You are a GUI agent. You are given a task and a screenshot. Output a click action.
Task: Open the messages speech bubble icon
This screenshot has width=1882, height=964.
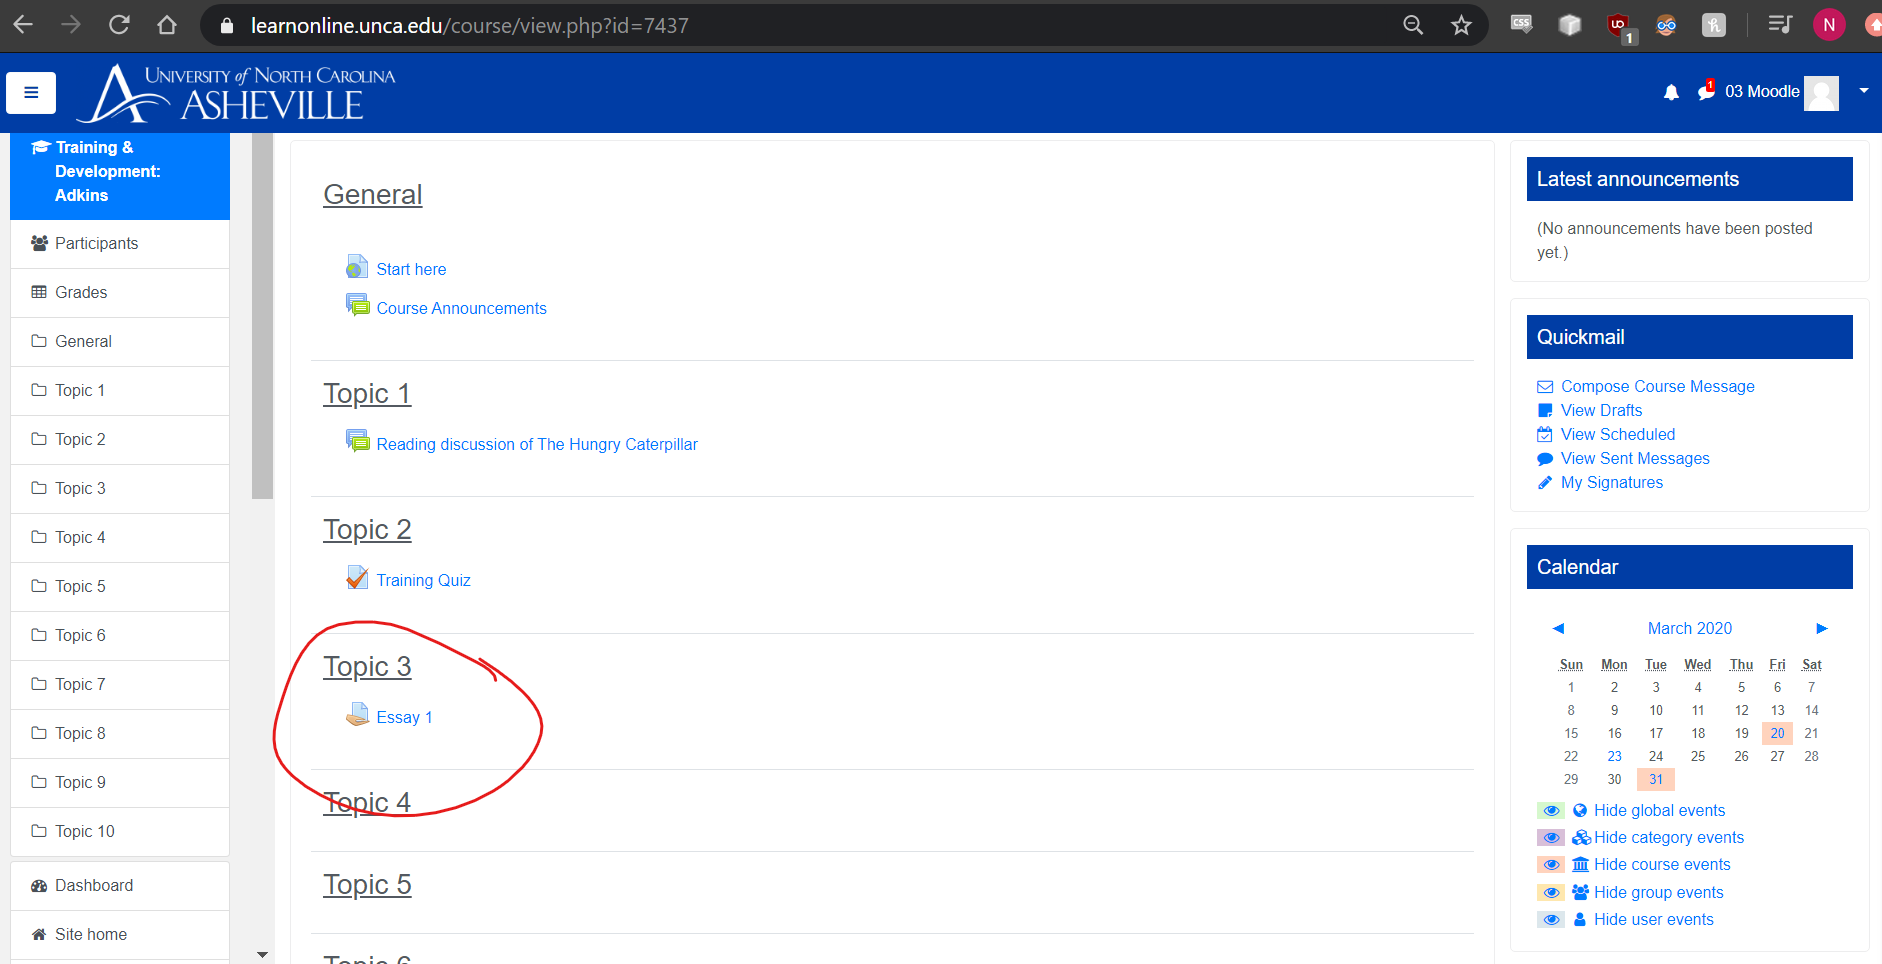(x=1706, y=92)
